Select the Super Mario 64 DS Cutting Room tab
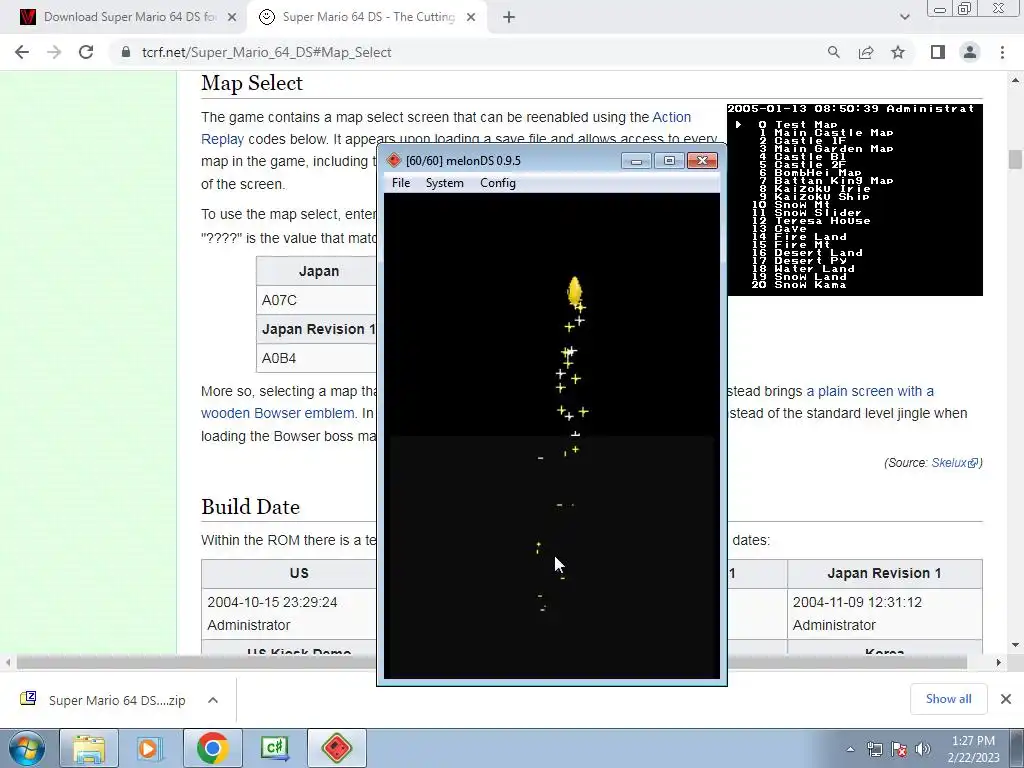The height and width of the screenshot is (768, 1024). [368, 17]
